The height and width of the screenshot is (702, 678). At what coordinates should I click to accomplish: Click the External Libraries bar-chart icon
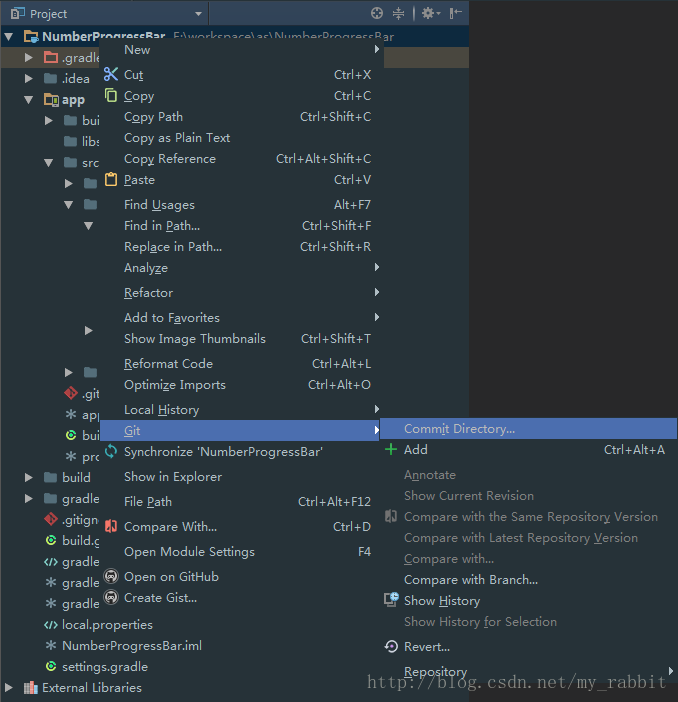click(30, 687)
